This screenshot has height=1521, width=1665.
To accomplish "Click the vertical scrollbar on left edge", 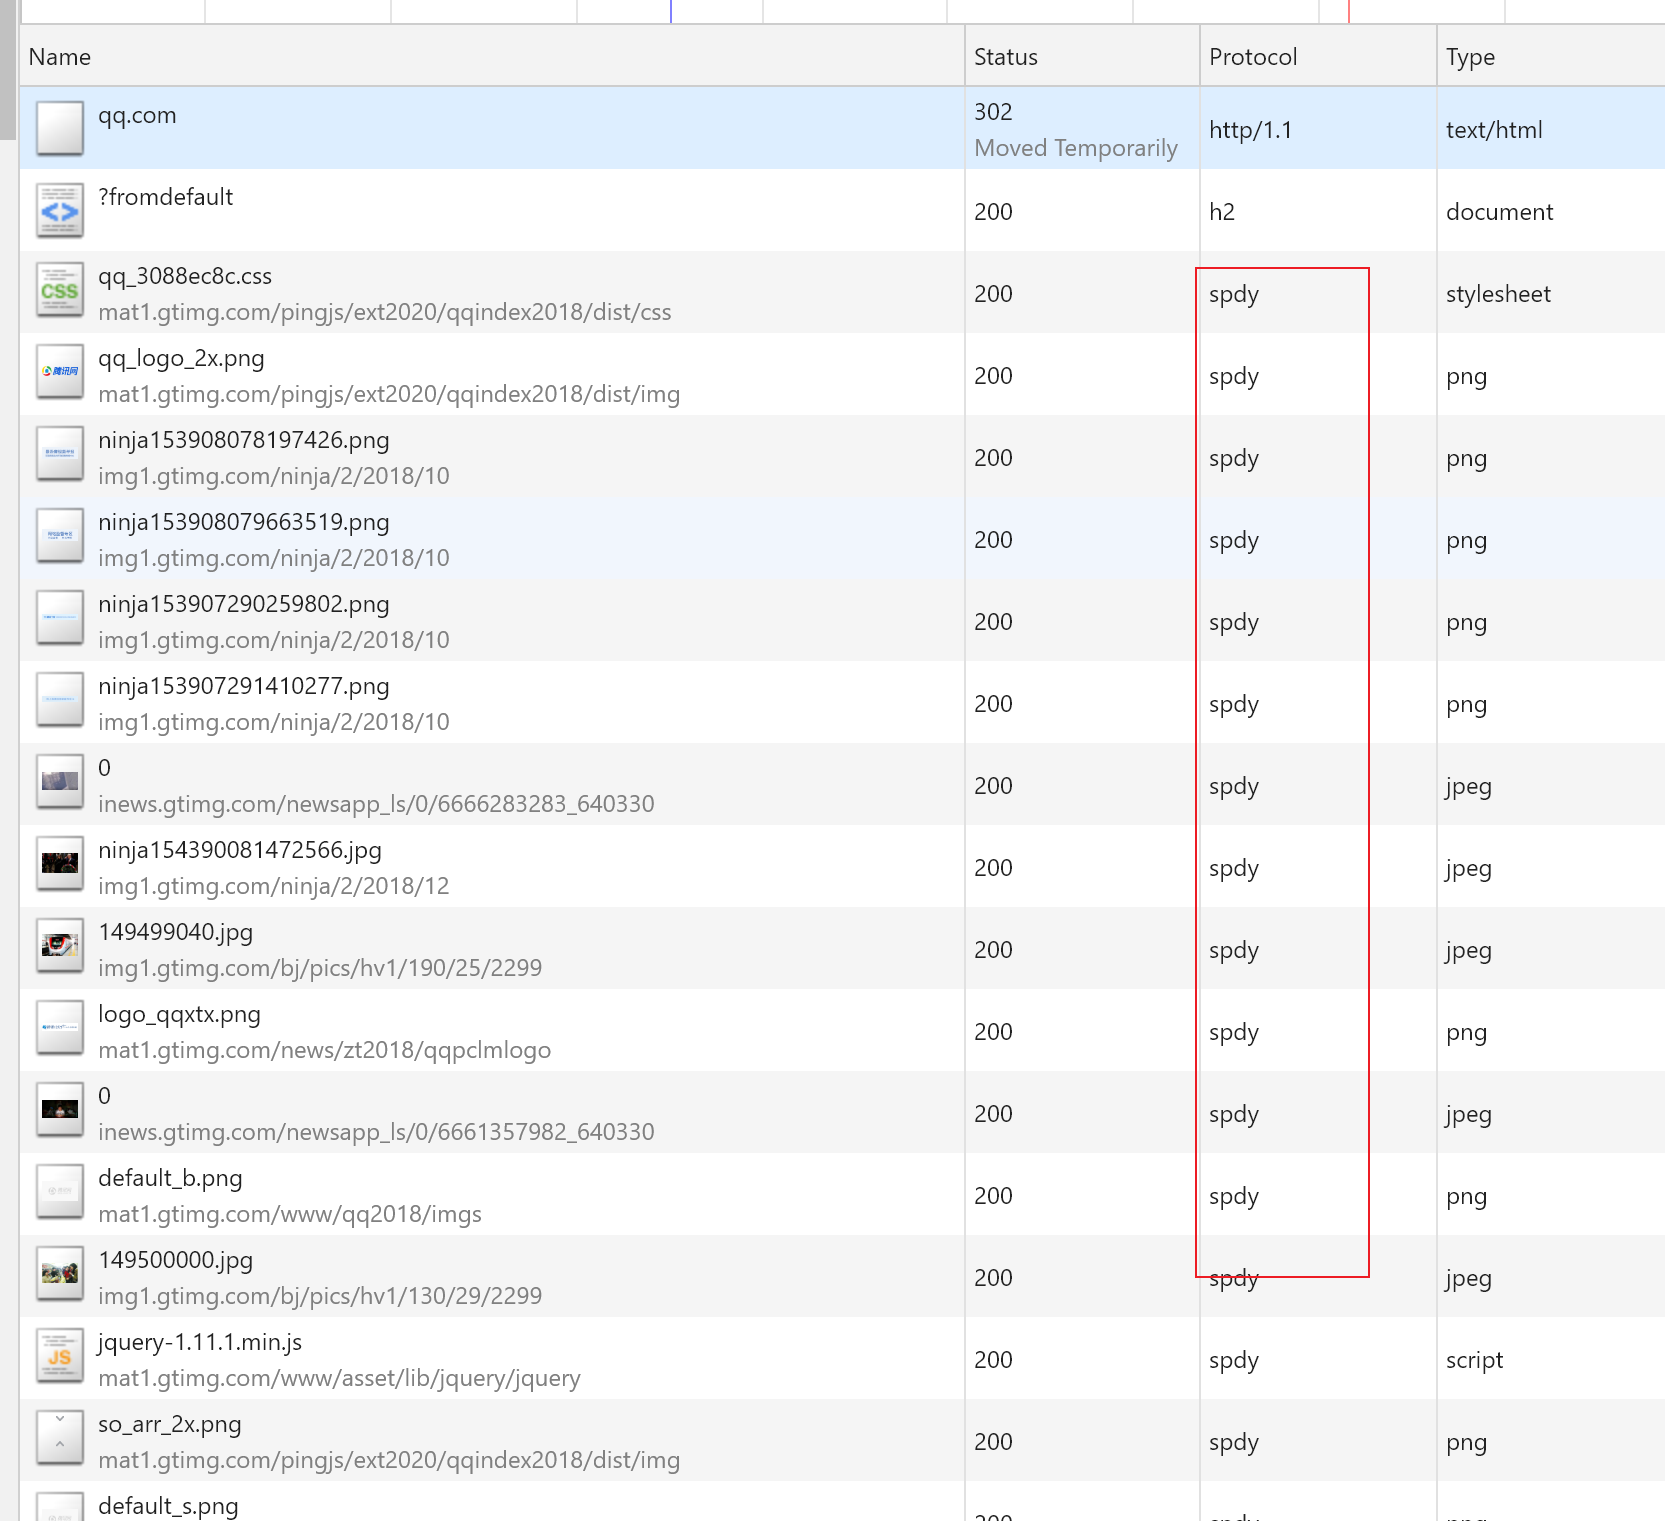I will click(x=8, y=70).
